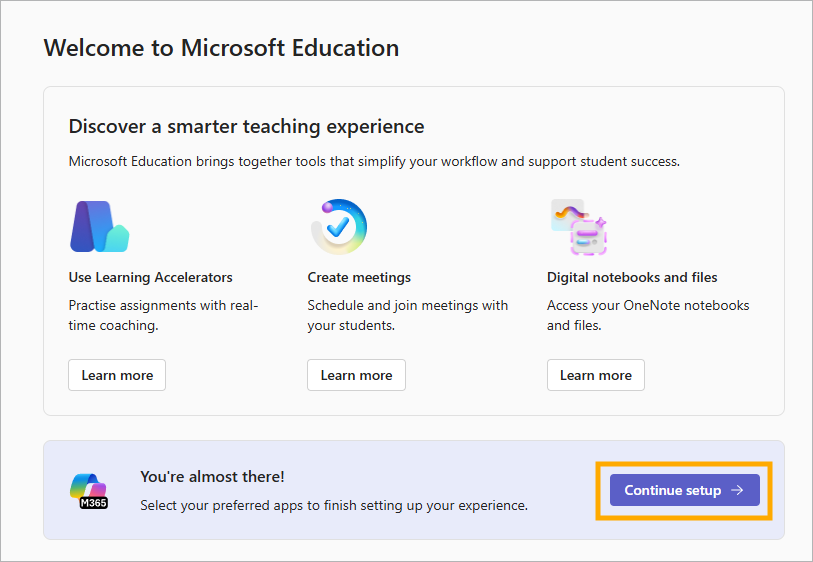The height and width of the screenshot is (562, 813).
Task: Click the You're almost there! heading
Action: (x=212, y=476)
